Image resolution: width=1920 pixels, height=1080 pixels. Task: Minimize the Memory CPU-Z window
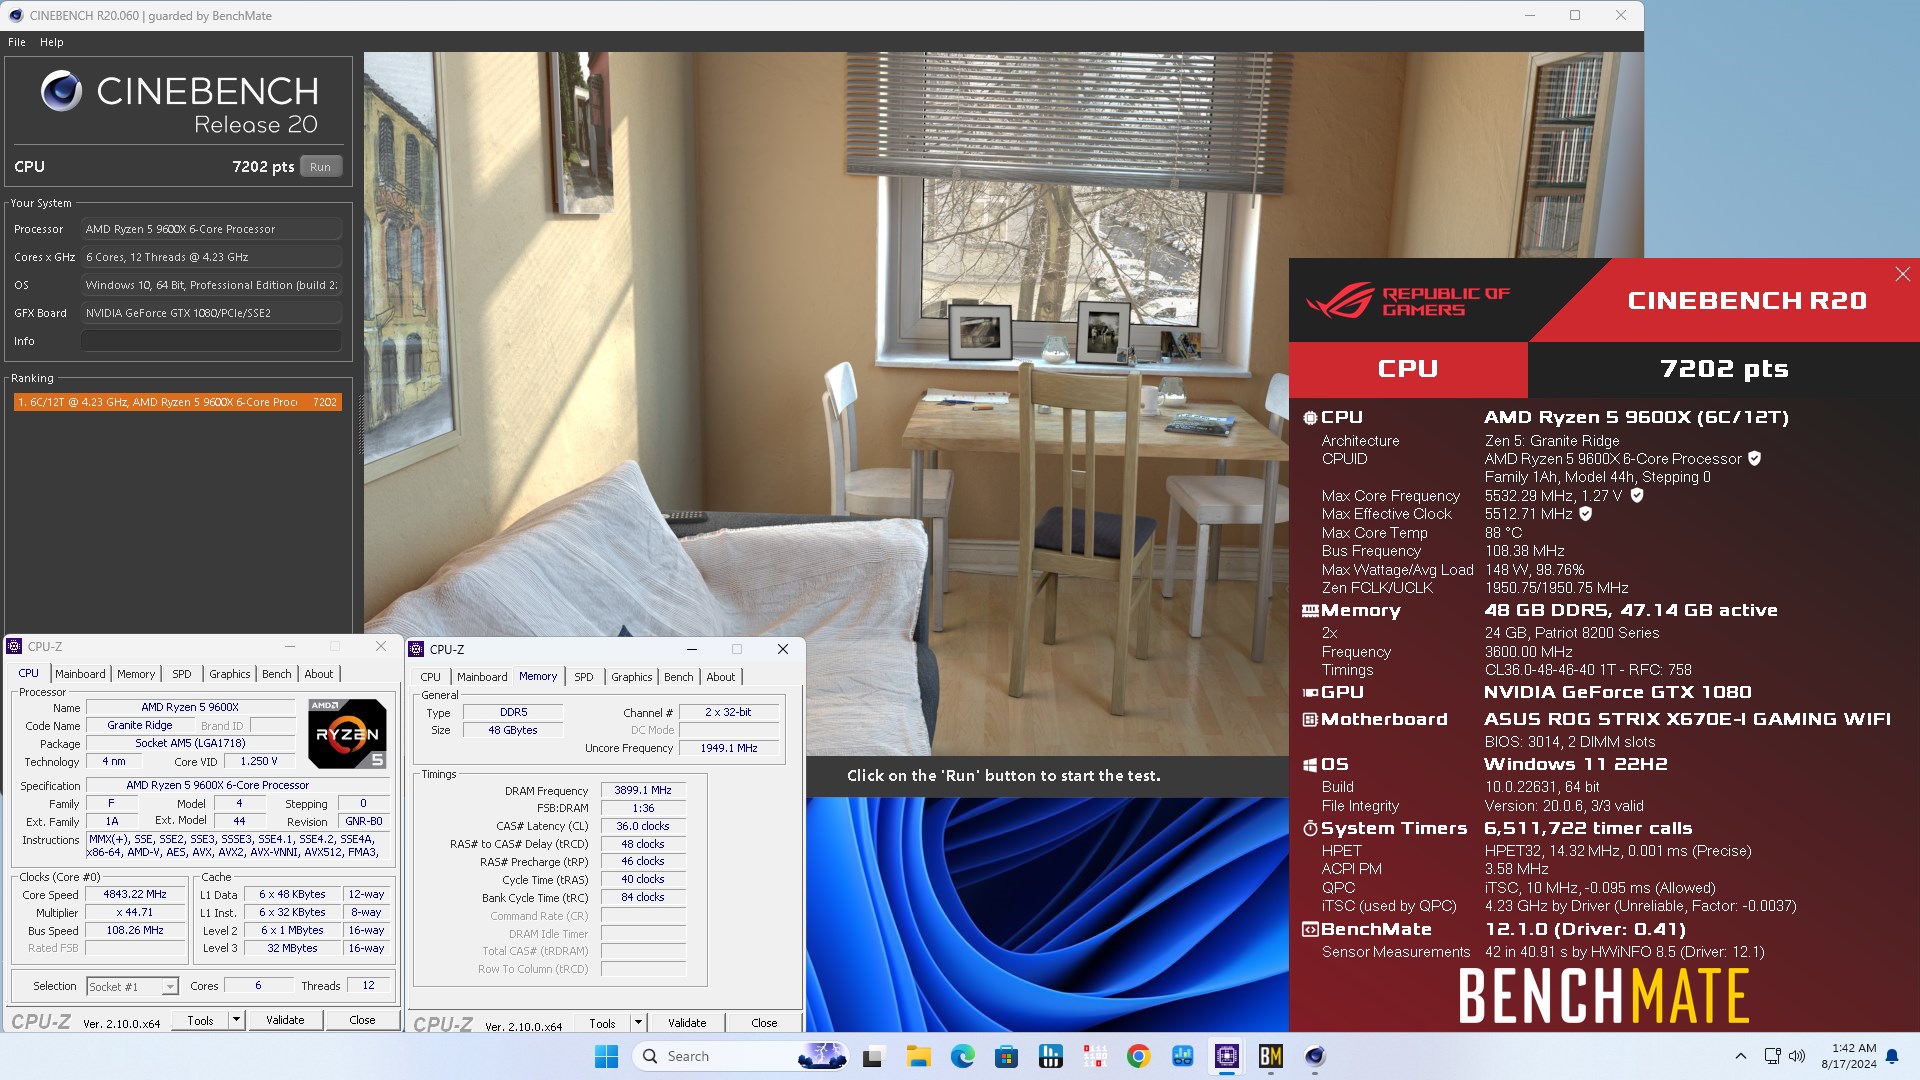691,649
